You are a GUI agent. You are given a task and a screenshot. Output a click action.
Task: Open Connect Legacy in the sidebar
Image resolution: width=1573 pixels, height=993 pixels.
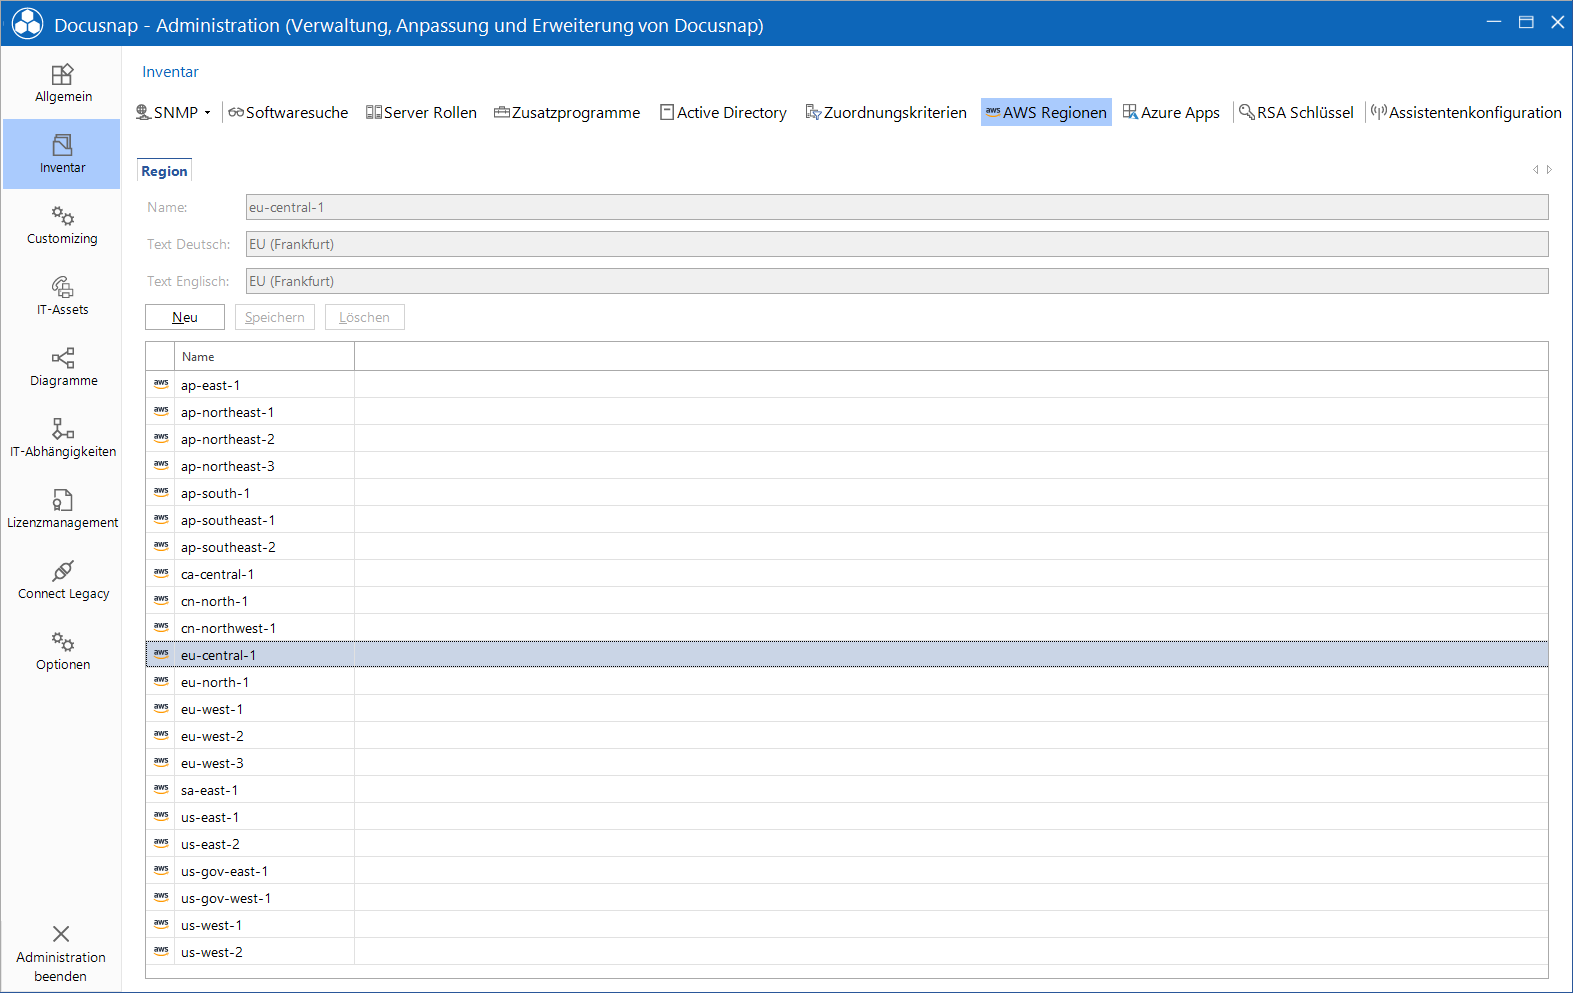62,581
